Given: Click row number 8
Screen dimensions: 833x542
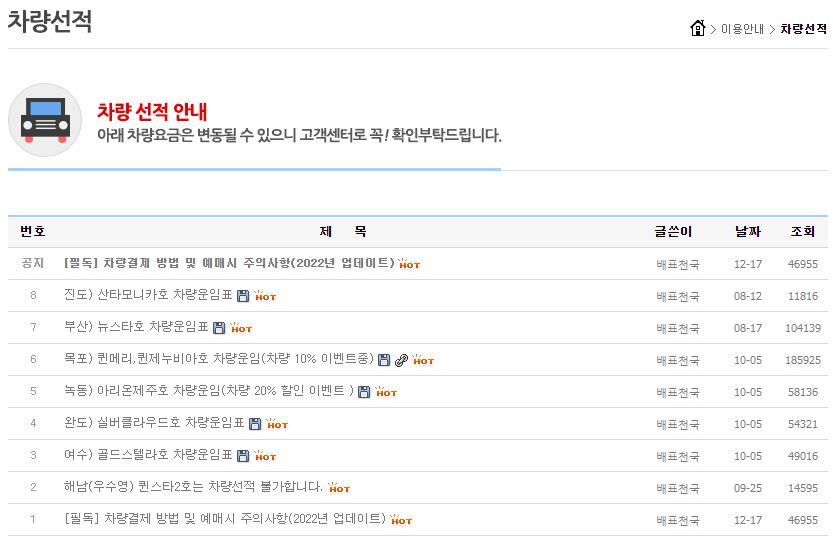Looking at the screenshot, I should point(33,295).
